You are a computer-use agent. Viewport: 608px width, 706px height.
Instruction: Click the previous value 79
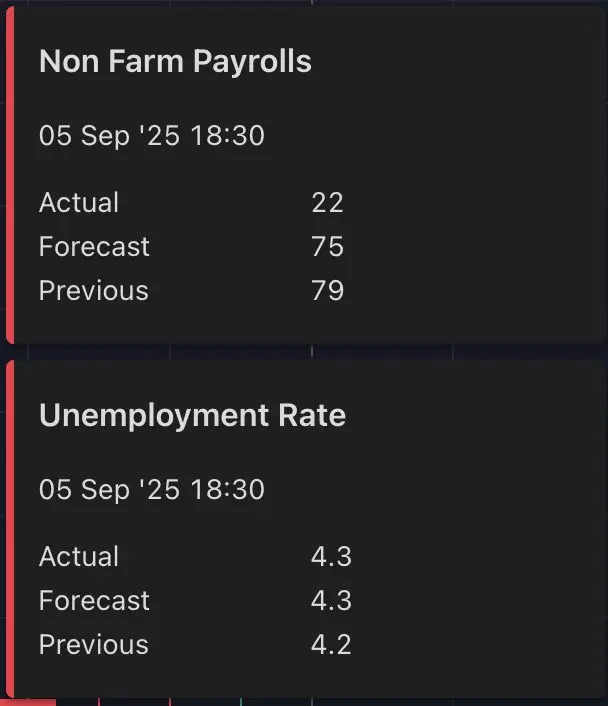tap(327, 291)
